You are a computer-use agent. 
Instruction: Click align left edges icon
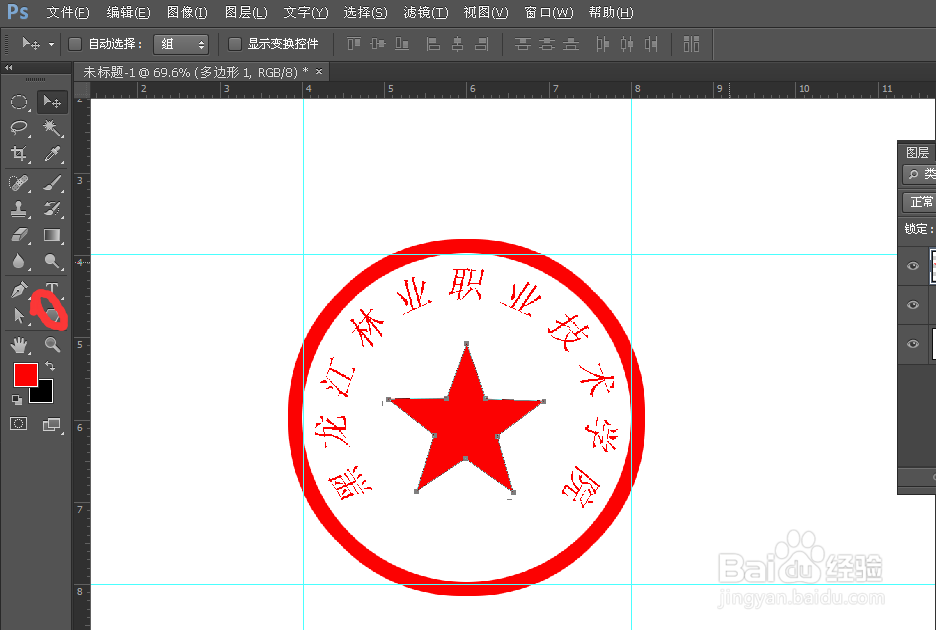coord(433,44)
